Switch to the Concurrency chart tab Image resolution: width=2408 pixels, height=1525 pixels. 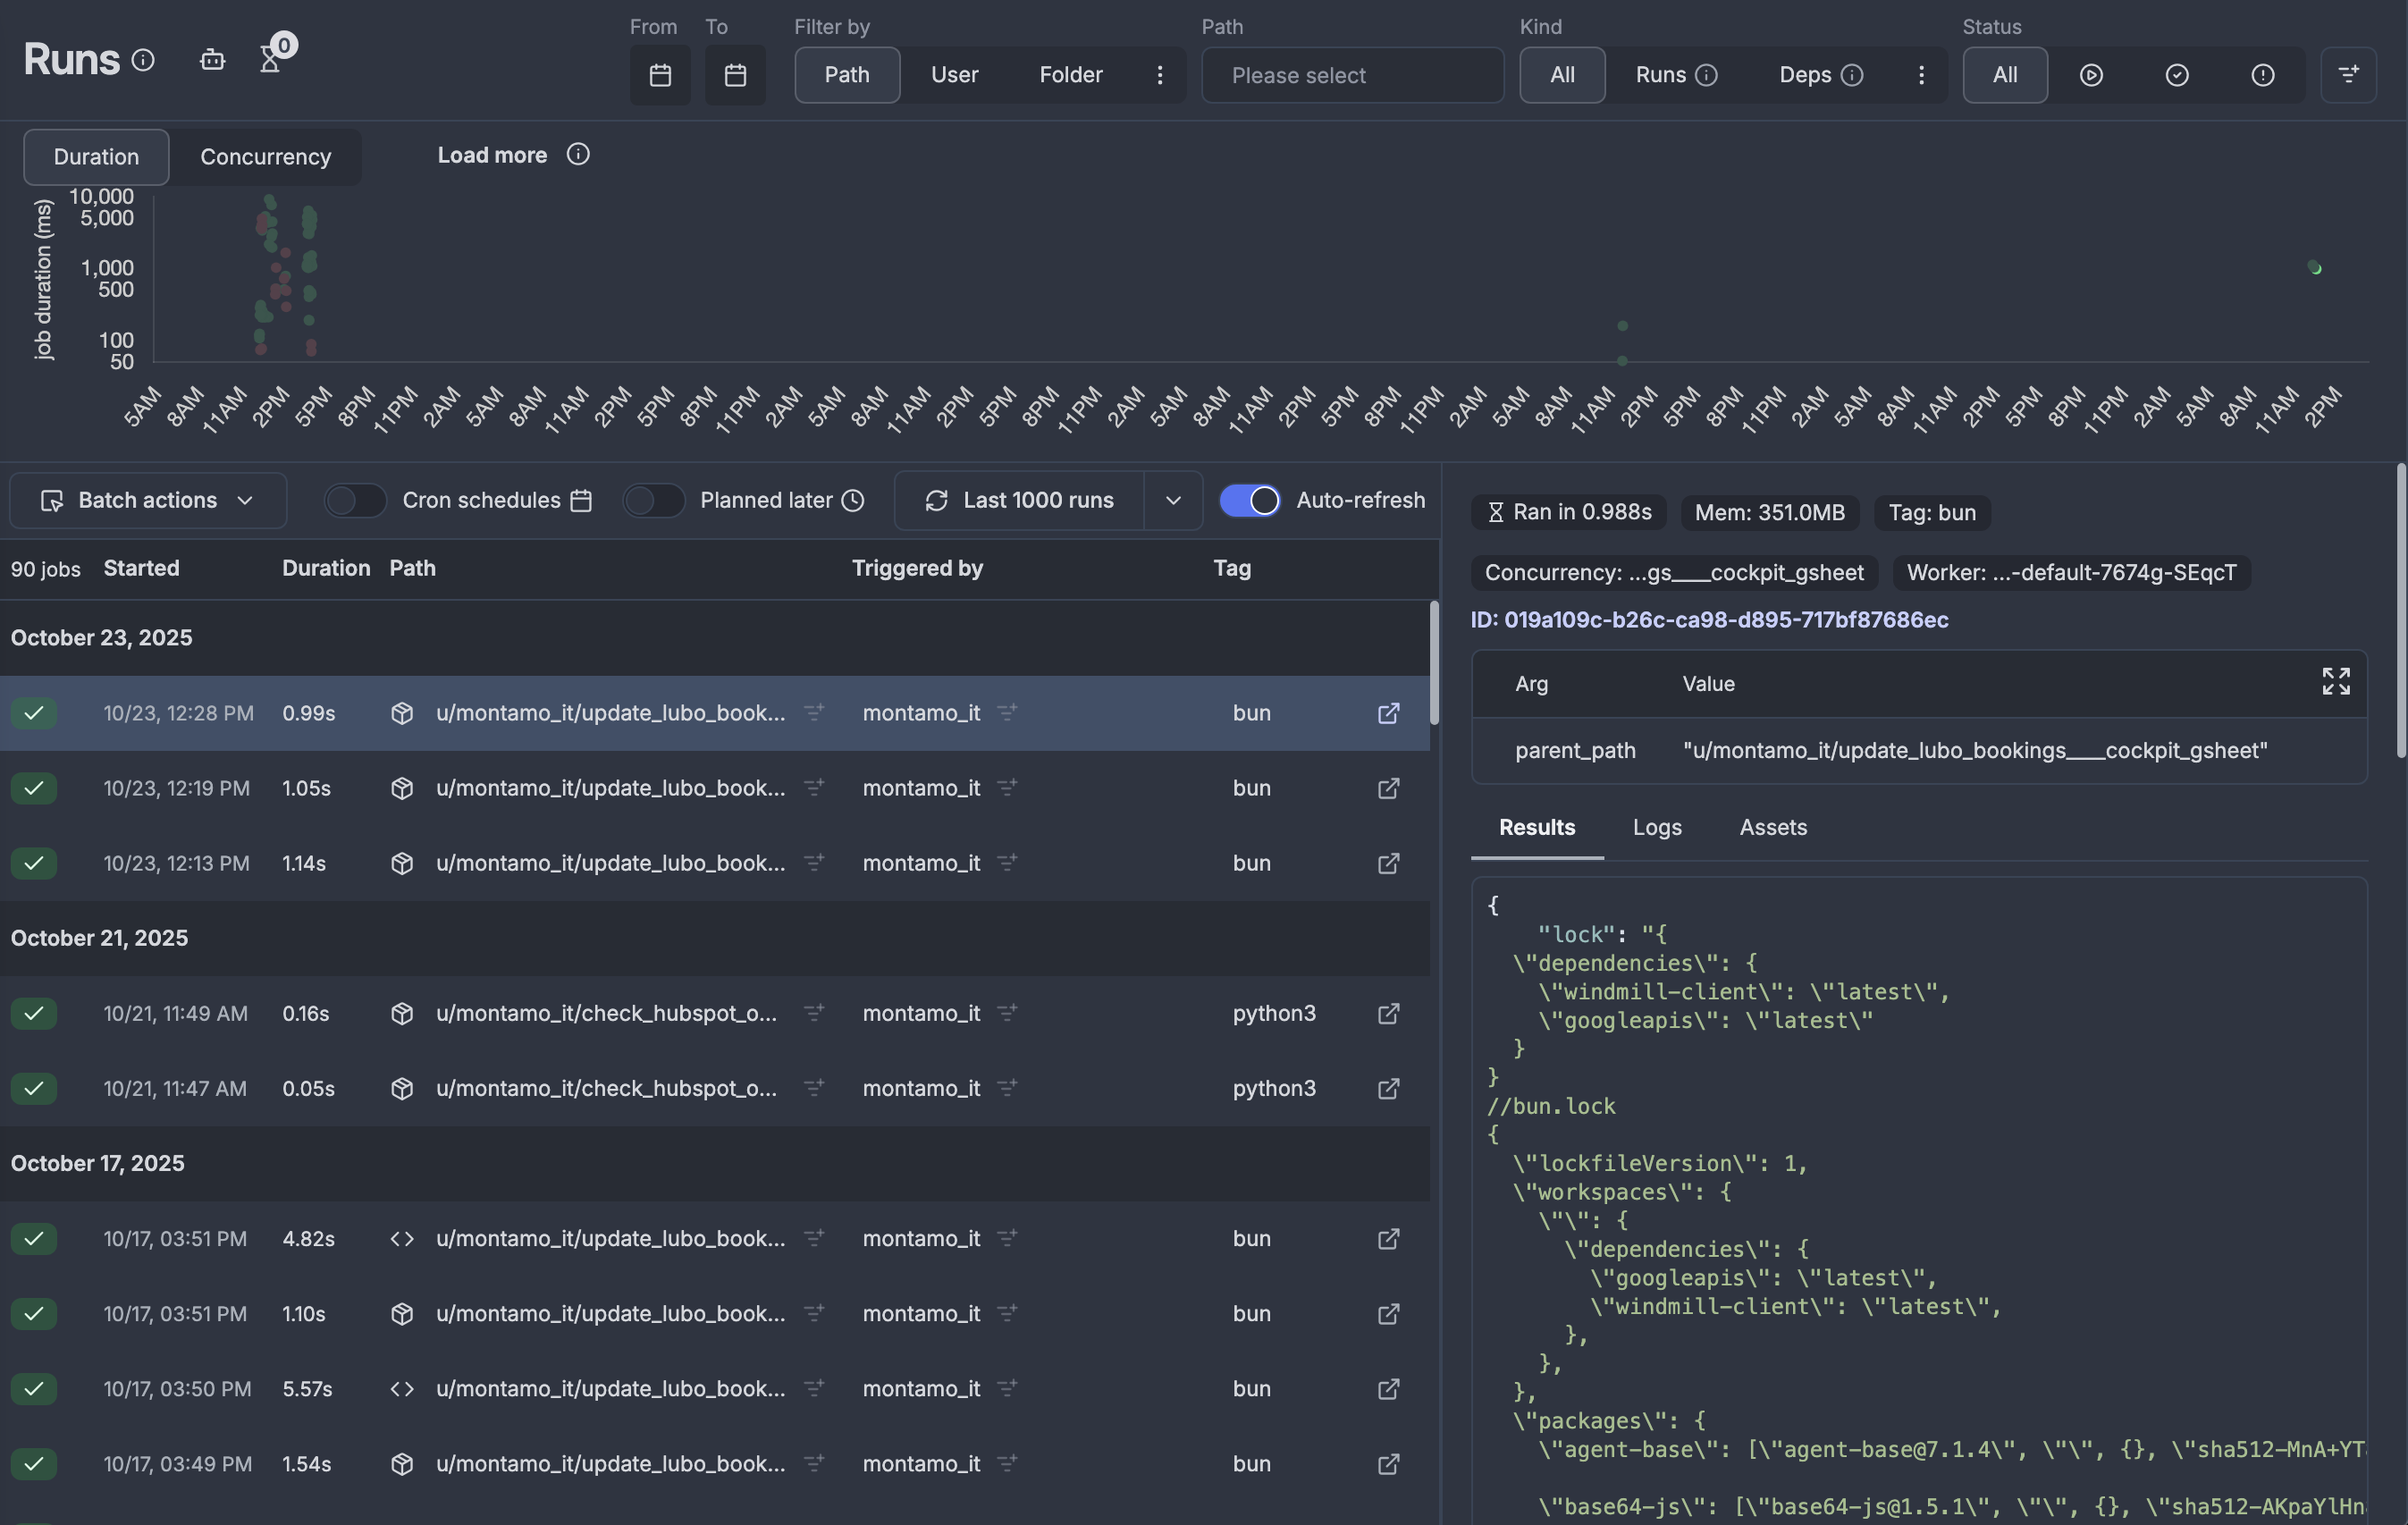point(265,157)
